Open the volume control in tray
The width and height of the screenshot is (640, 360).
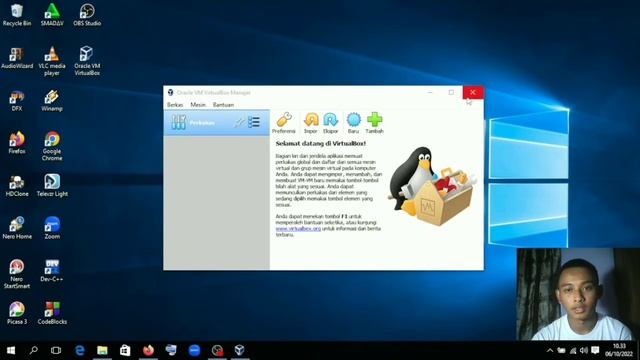(x=584, y=351)
